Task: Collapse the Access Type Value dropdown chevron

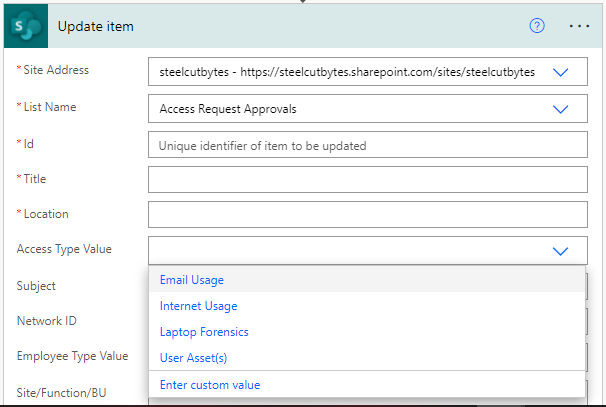Action: point(560,251)
